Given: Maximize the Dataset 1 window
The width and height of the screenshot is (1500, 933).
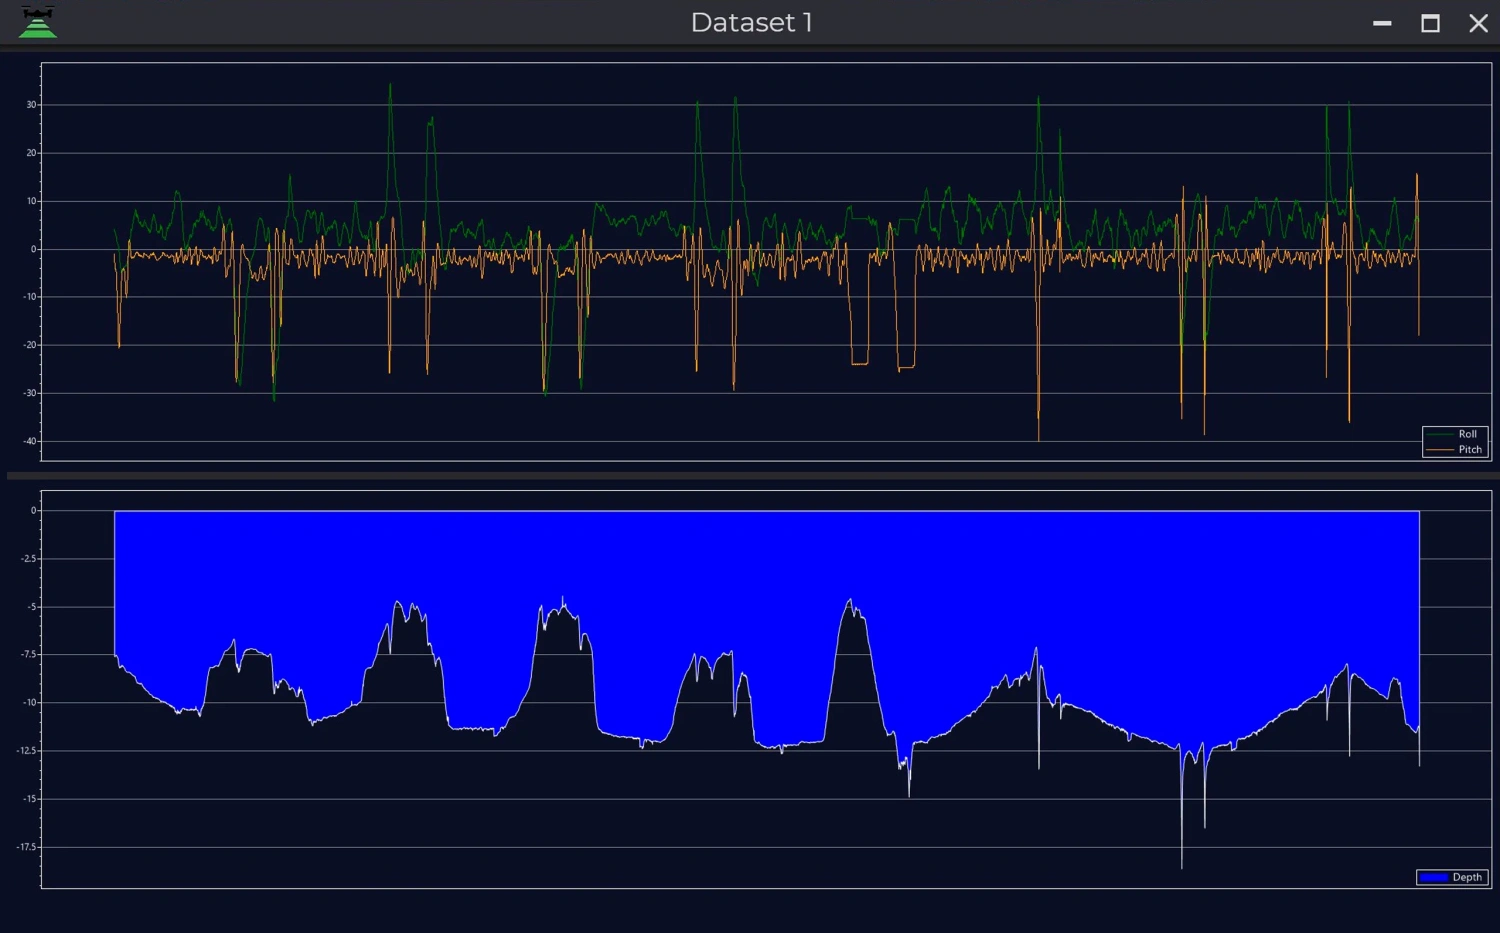Looking at the screenshot, I should click(x=1430, y=23).
